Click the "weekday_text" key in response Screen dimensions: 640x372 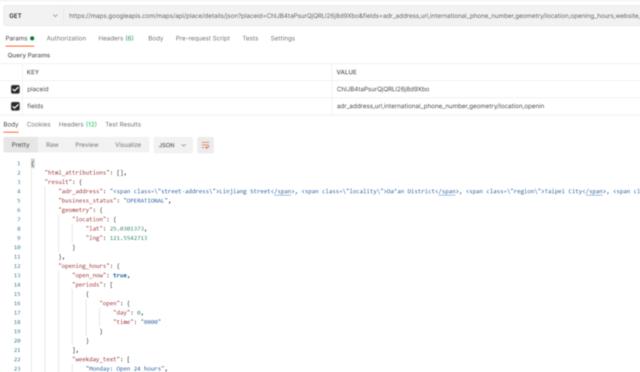[97, 359]
